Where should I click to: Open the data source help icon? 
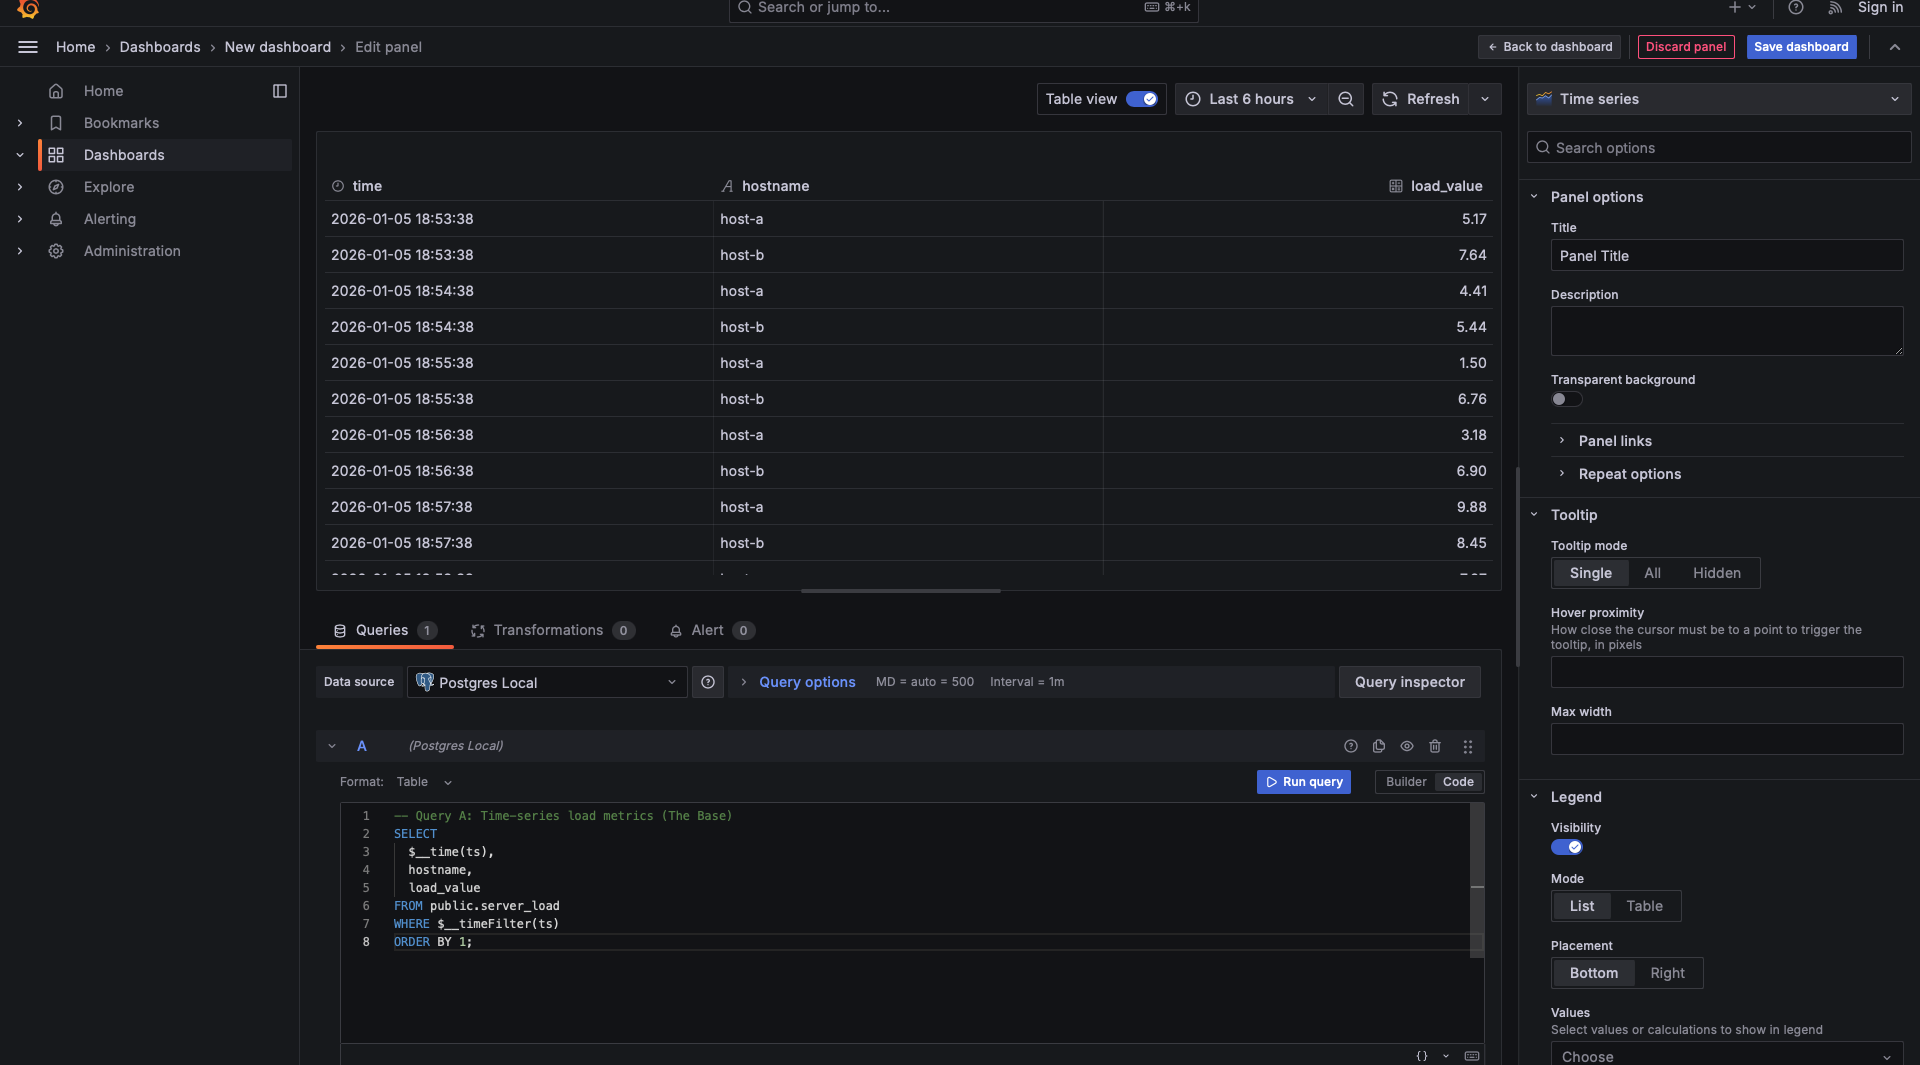[708, 682]
